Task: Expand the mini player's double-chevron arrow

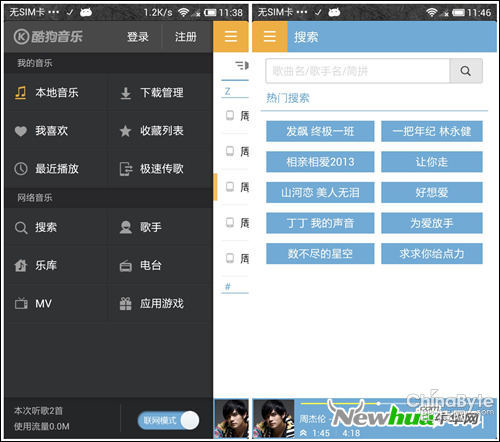Action: click(303, 433)
